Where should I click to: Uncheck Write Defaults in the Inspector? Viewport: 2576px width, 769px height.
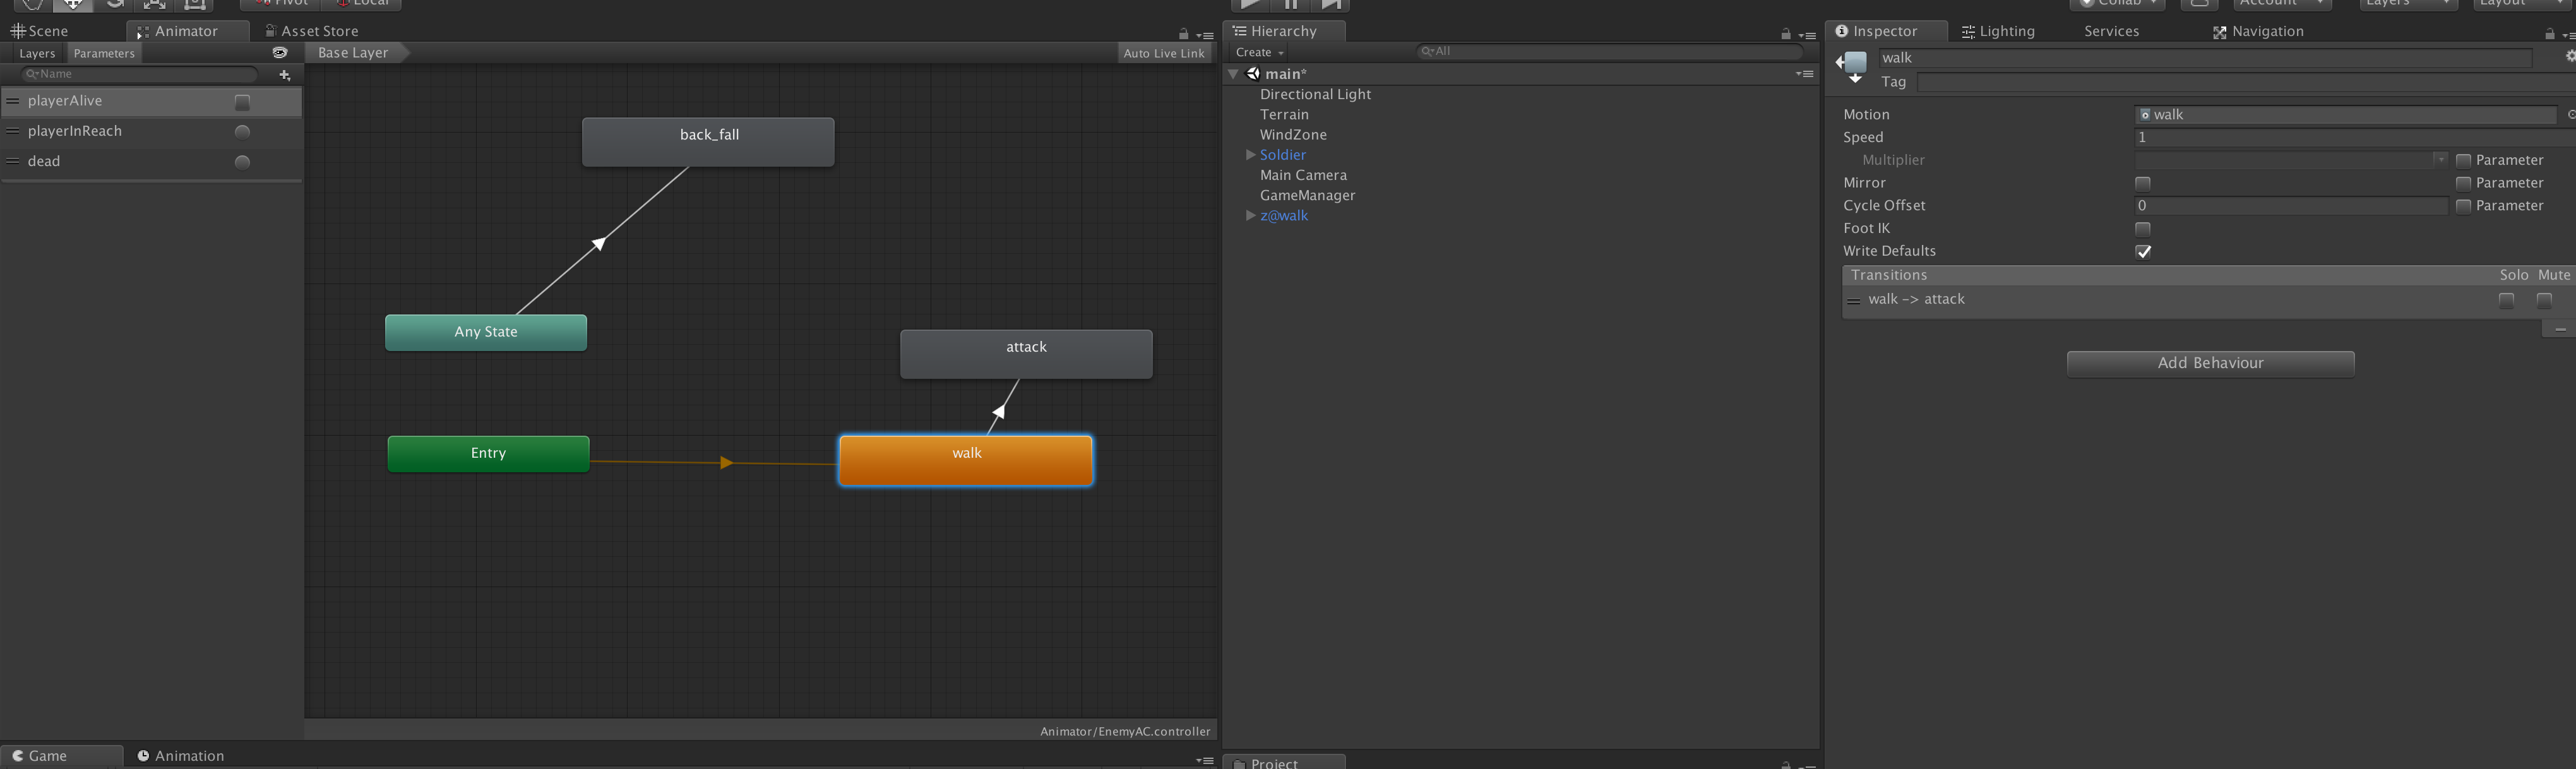tap(2143, 251)
